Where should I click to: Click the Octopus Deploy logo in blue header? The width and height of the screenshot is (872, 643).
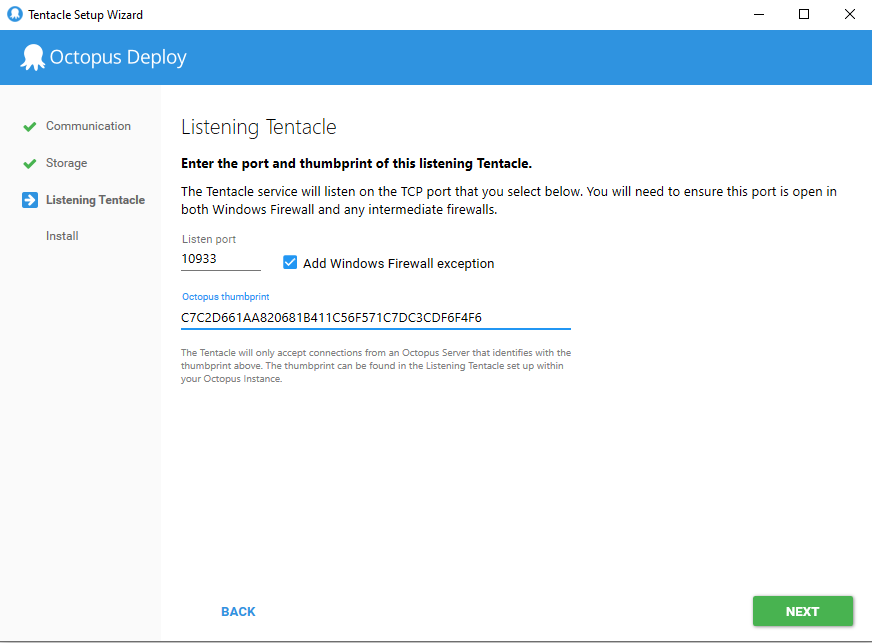tap(33, 58)
